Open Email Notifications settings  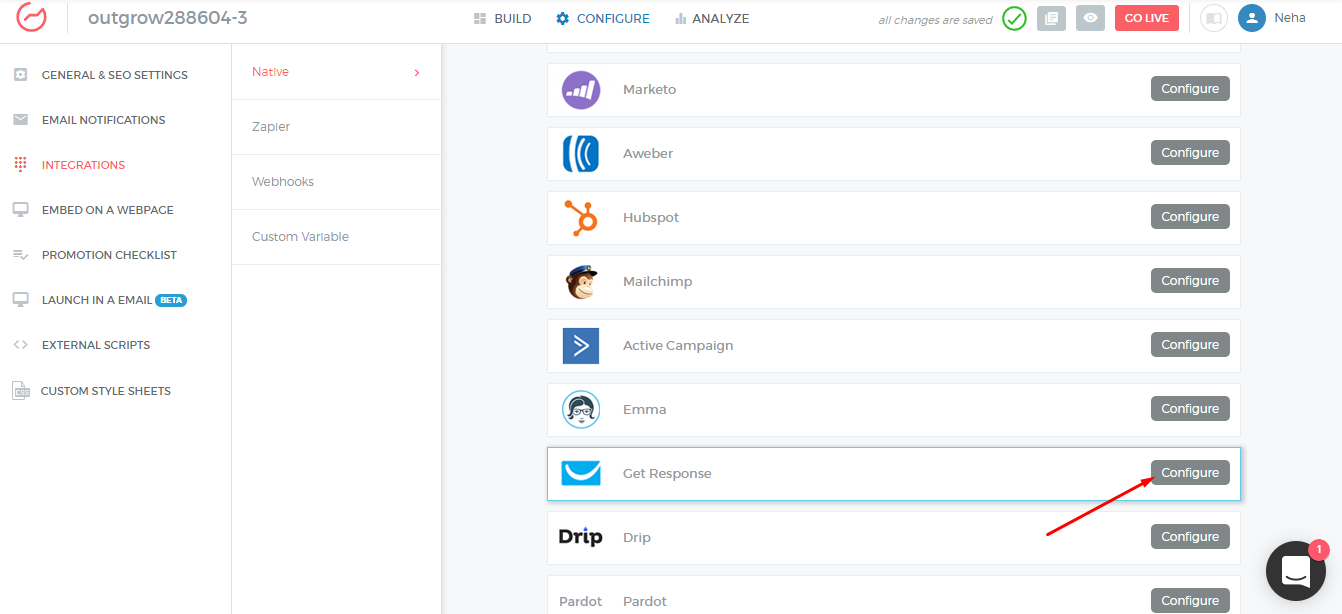pyautogui.click(x=104, y=120)
